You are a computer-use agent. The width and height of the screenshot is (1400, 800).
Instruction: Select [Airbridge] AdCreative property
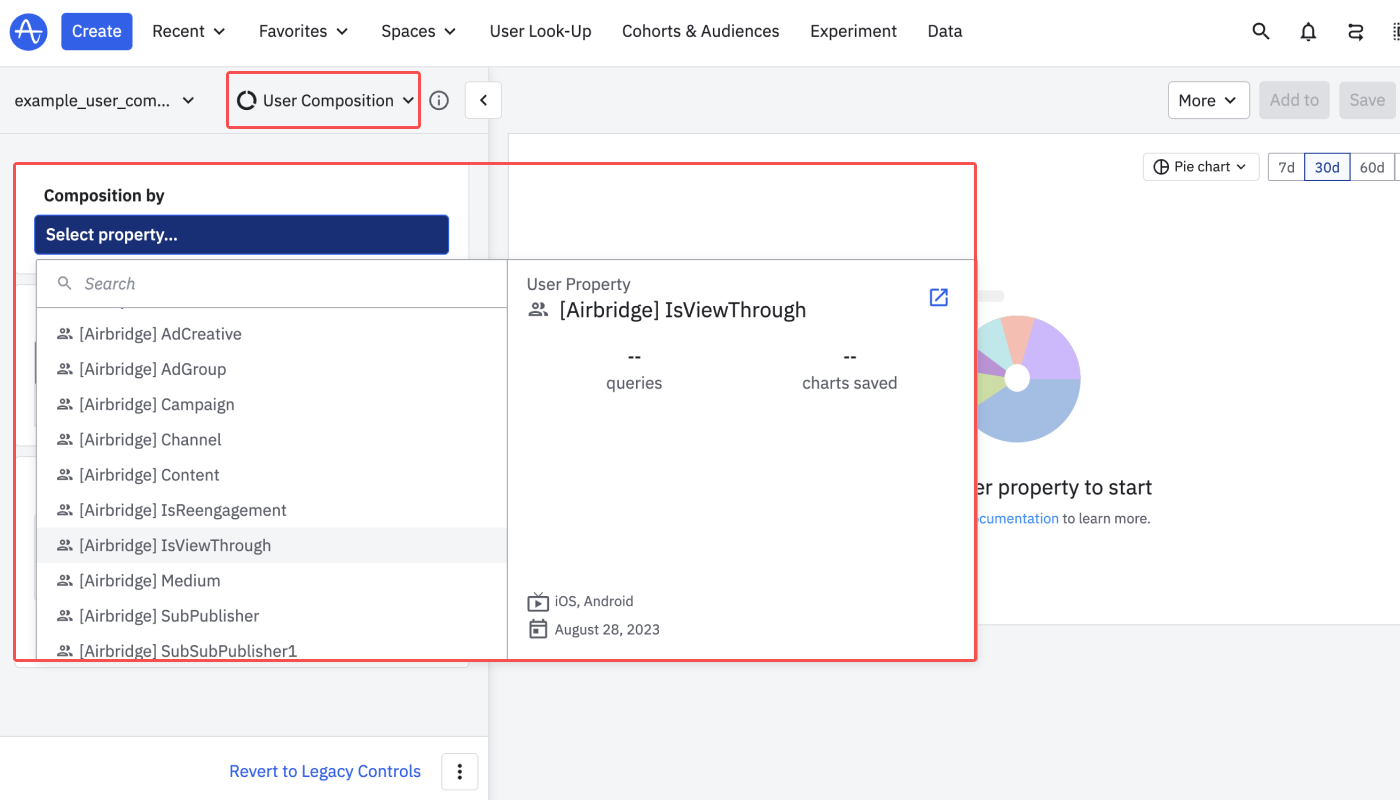pyautogui.click(x=272, y=334)
